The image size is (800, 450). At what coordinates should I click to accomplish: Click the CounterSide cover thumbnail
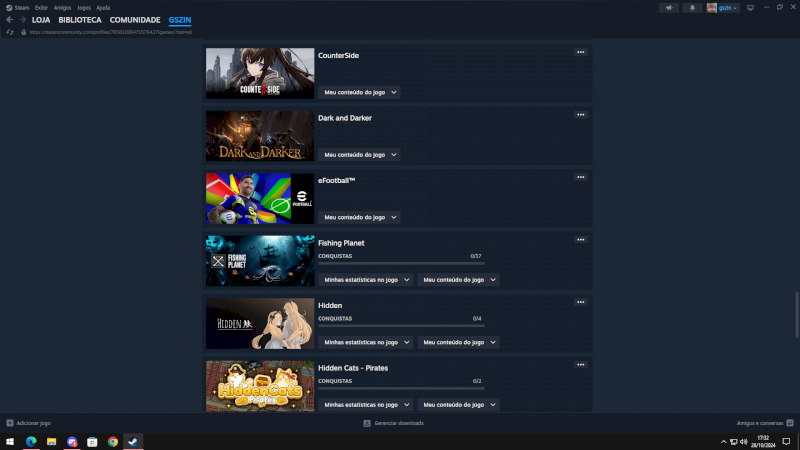click(260, 73)
